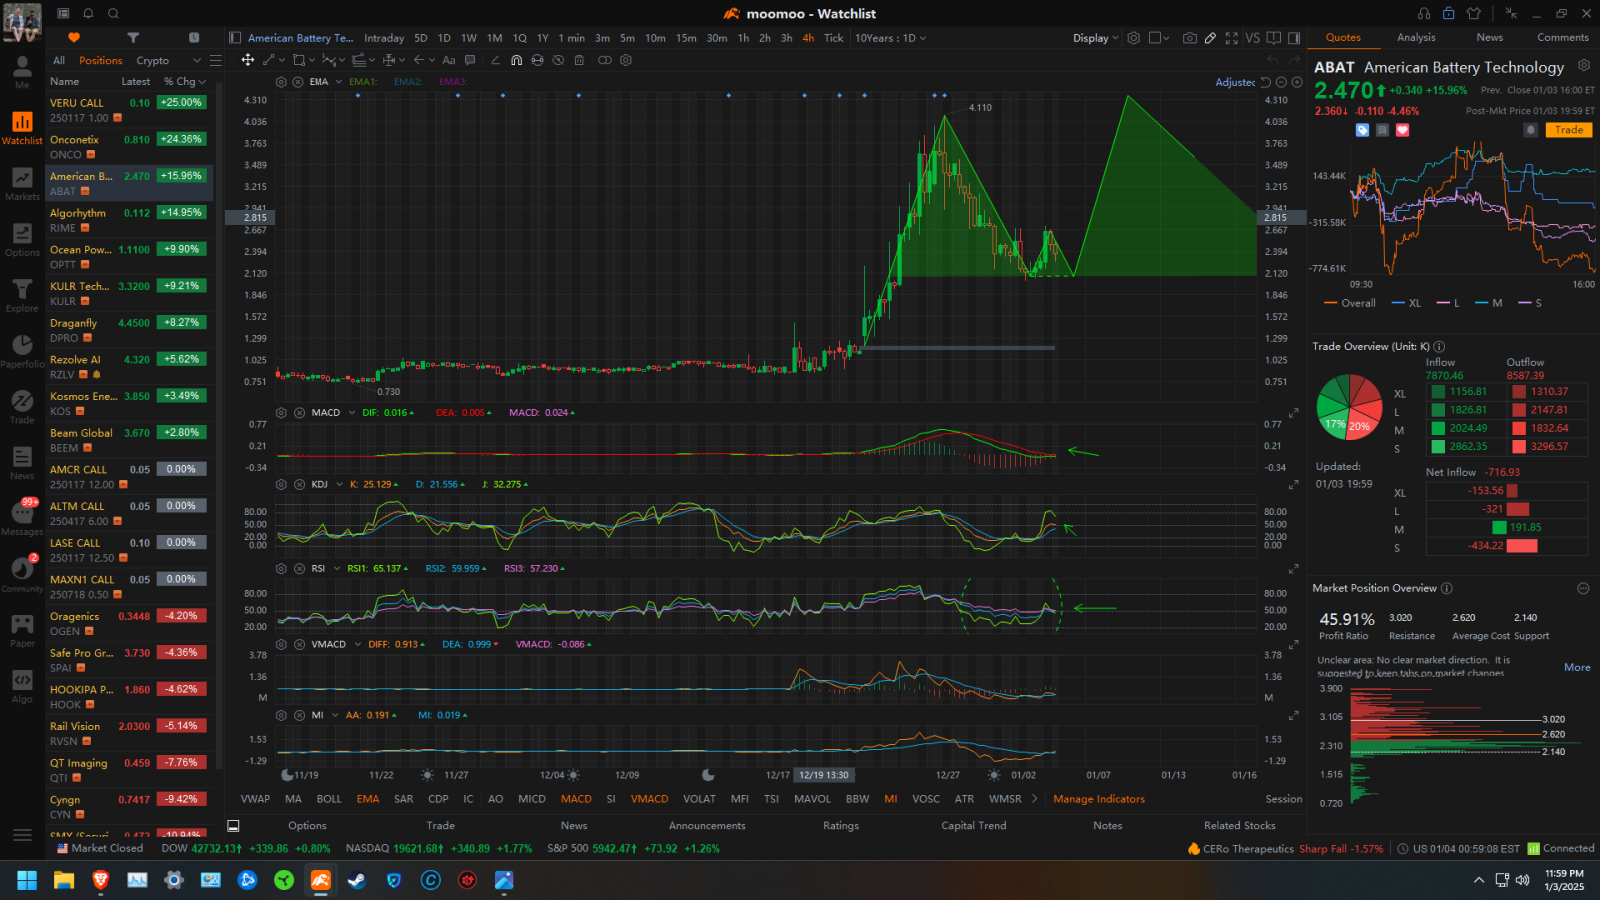This screenshot has height=900, width=1600.
Task: Click the pencil drawing tools icon
Action: (1210, 38)
